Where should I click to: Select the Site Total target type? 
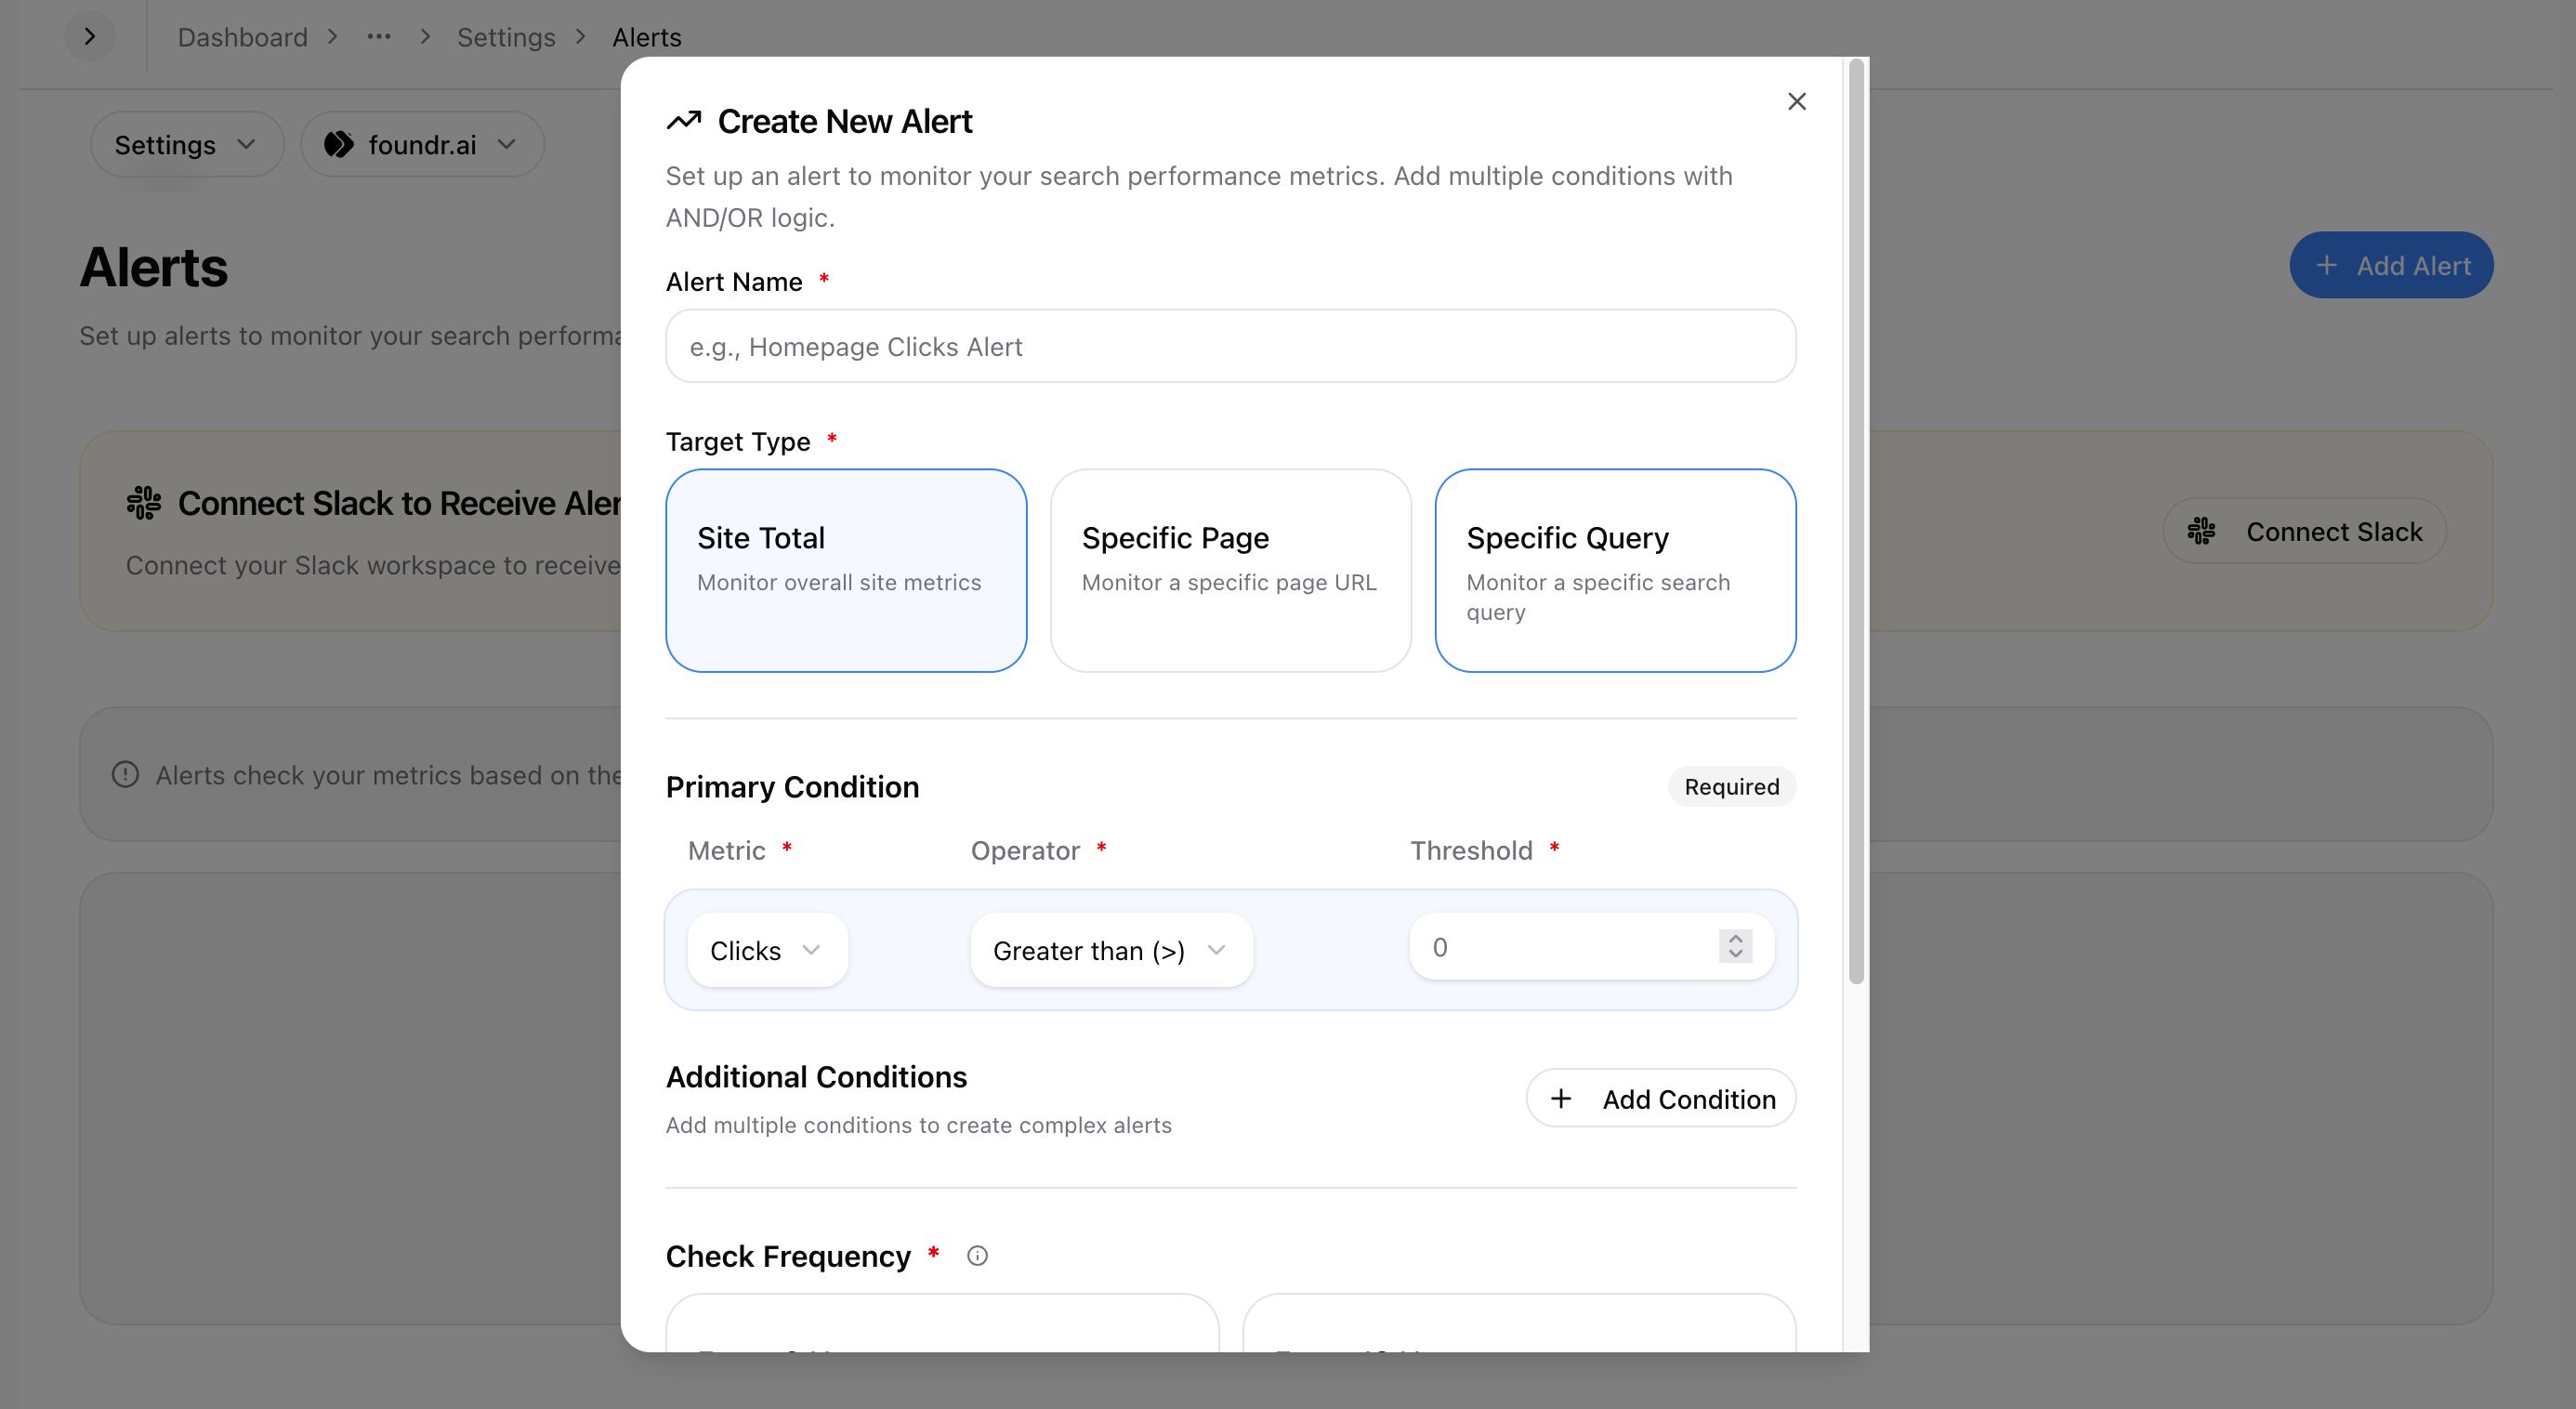tap(846, 570)
